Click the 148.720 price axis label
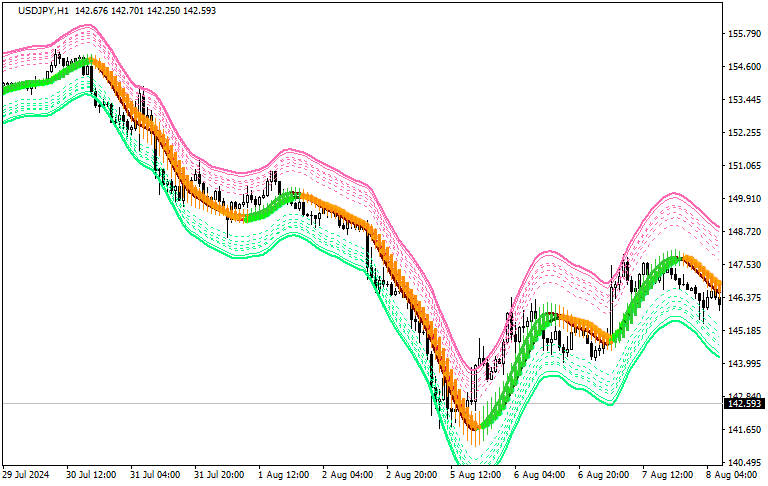Viewport: 768px width, 486px height. point(744,231)
